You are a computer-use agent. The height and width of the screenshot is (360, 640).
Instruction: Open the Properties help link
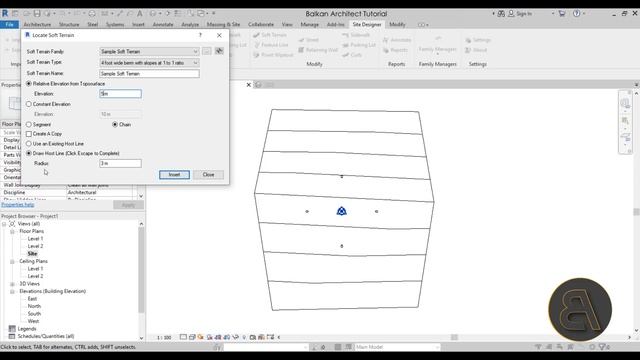pos(18,204)
